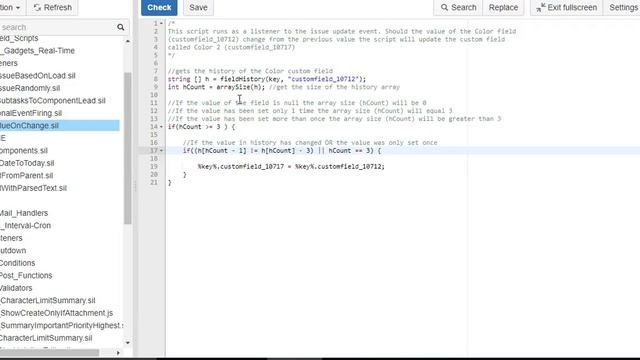Click the file tree vertical scrollbar thumb

click(x=127, y=148)
